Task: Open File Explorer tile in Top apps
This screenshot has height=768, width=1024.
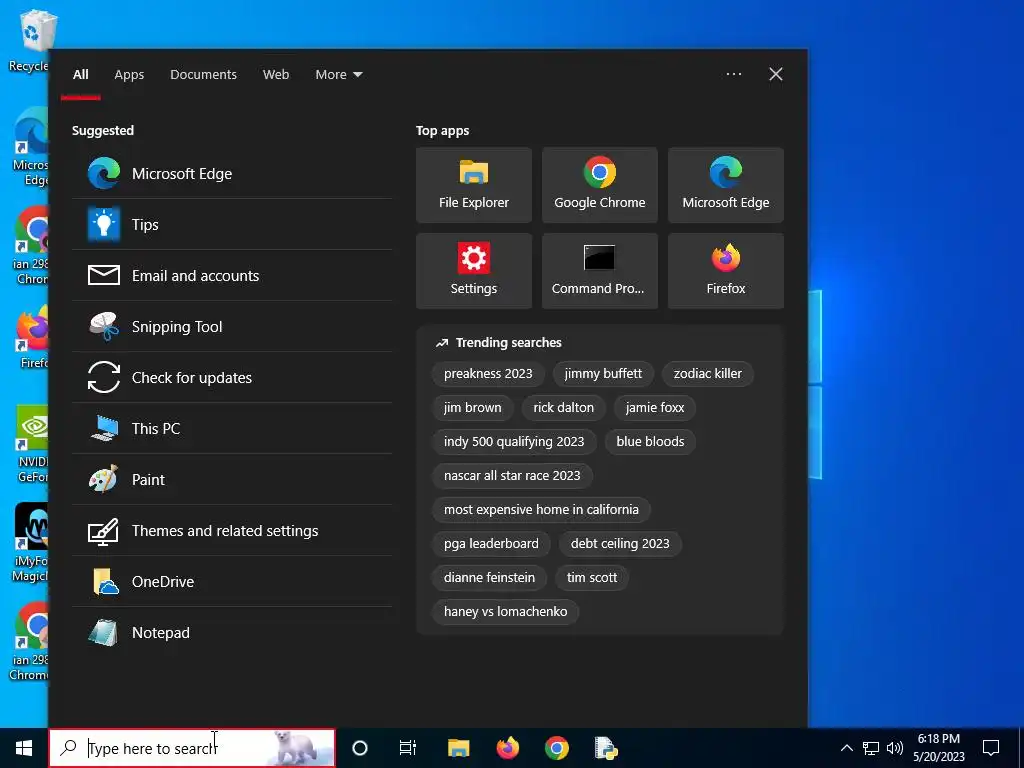Action: 473,185
